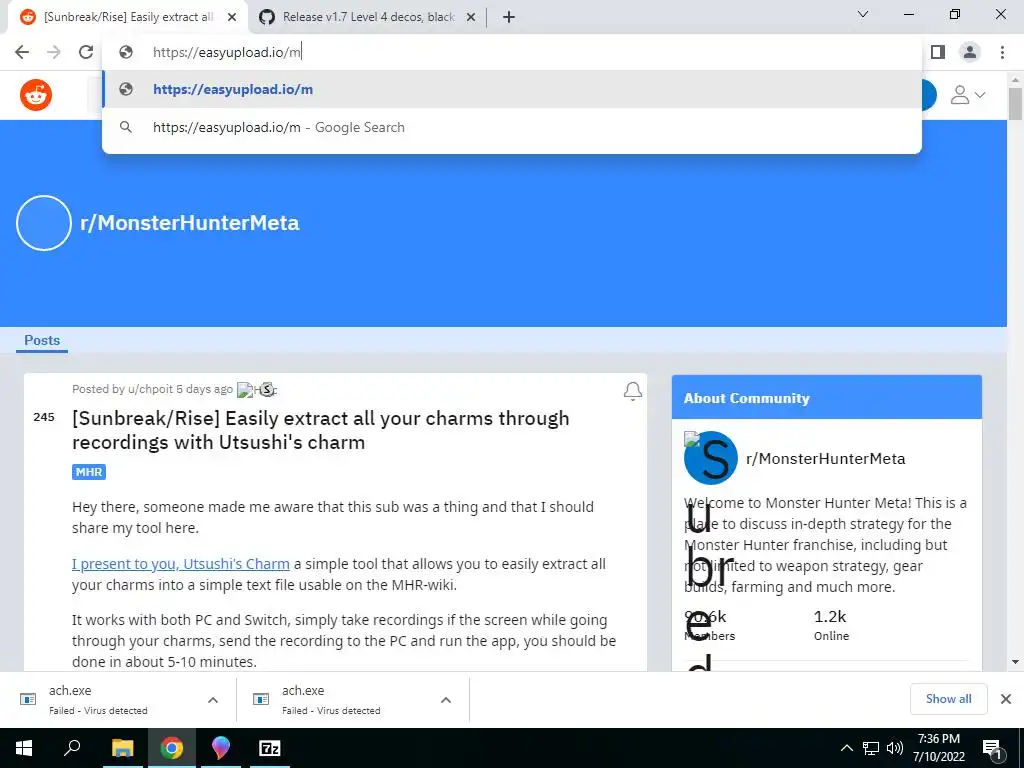Image resolution: width=1024 pixels, height=768 pixels.
Task: Open a new tab with the plus icon
Action: [x=509, y=17]
